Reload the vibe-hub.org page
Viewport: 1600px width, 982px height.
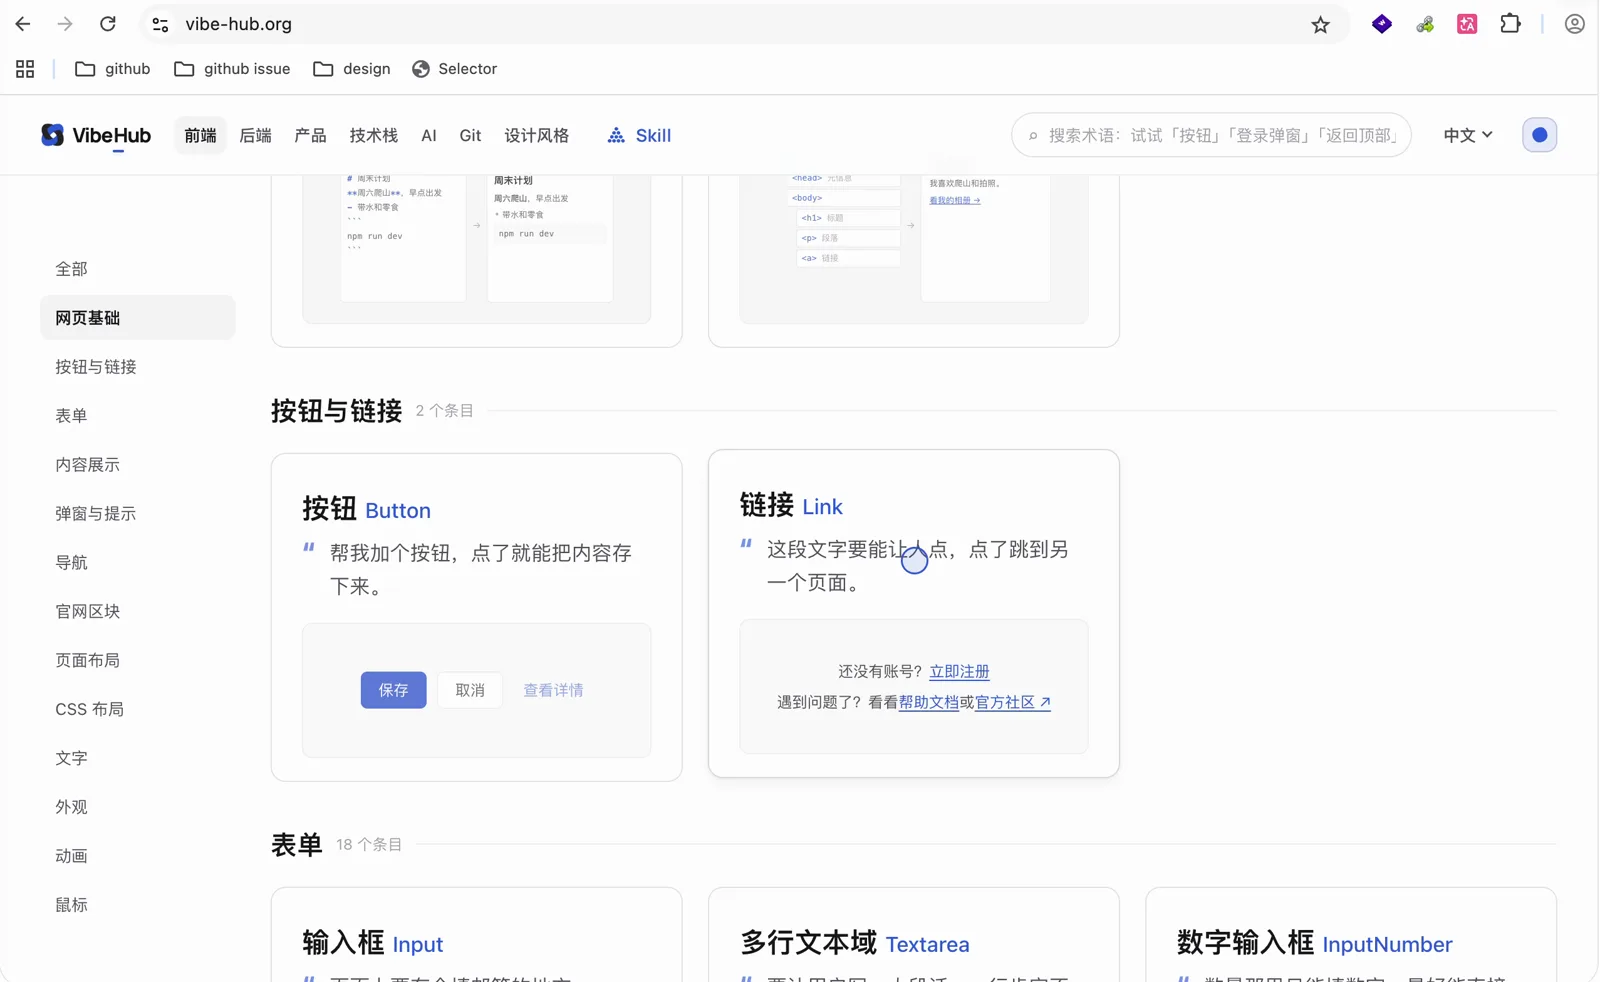click(x=108, y=24)
